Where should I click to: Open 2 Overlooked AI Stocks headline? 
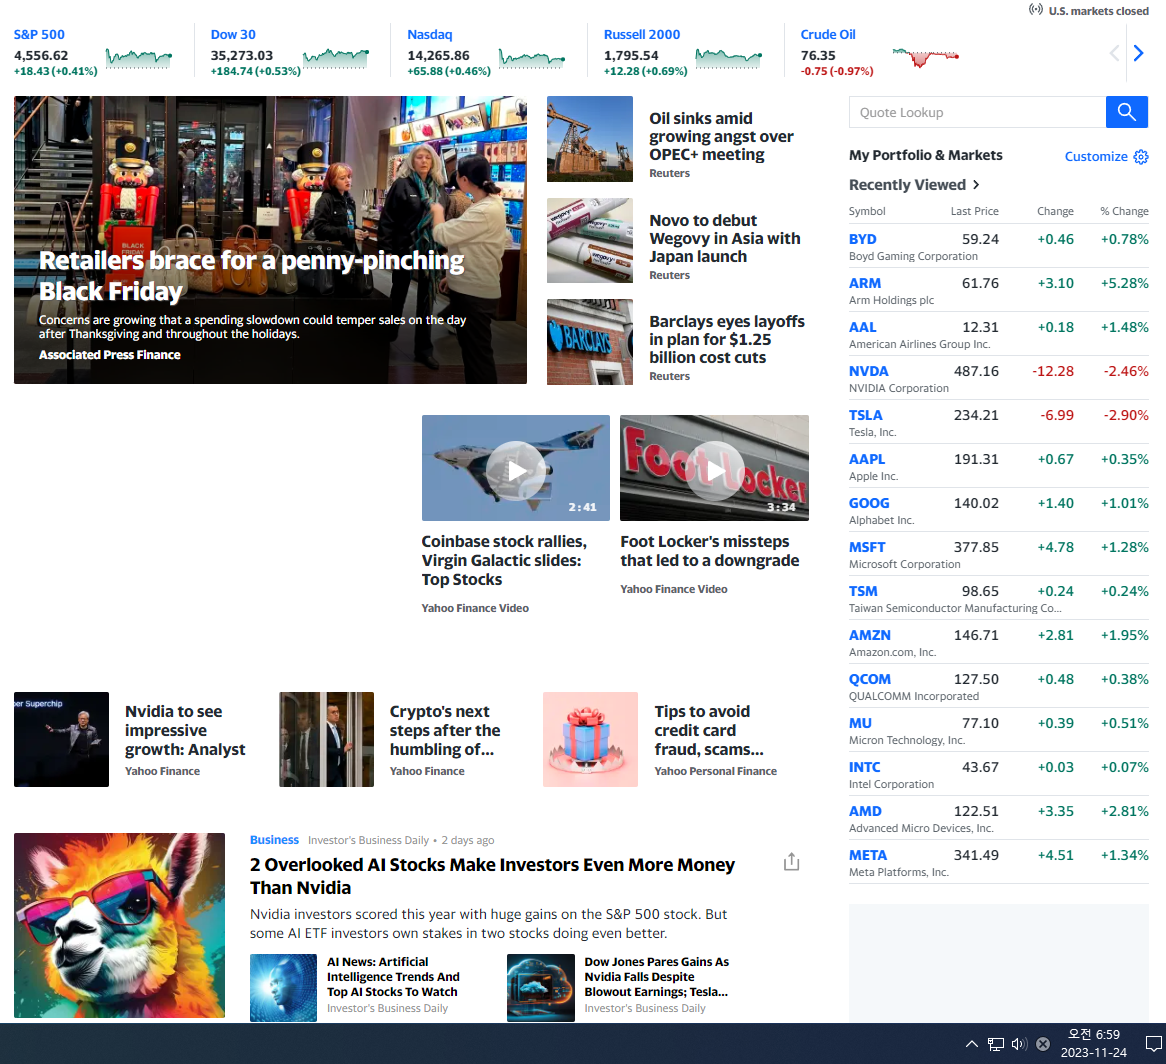[x=492, y=876]
